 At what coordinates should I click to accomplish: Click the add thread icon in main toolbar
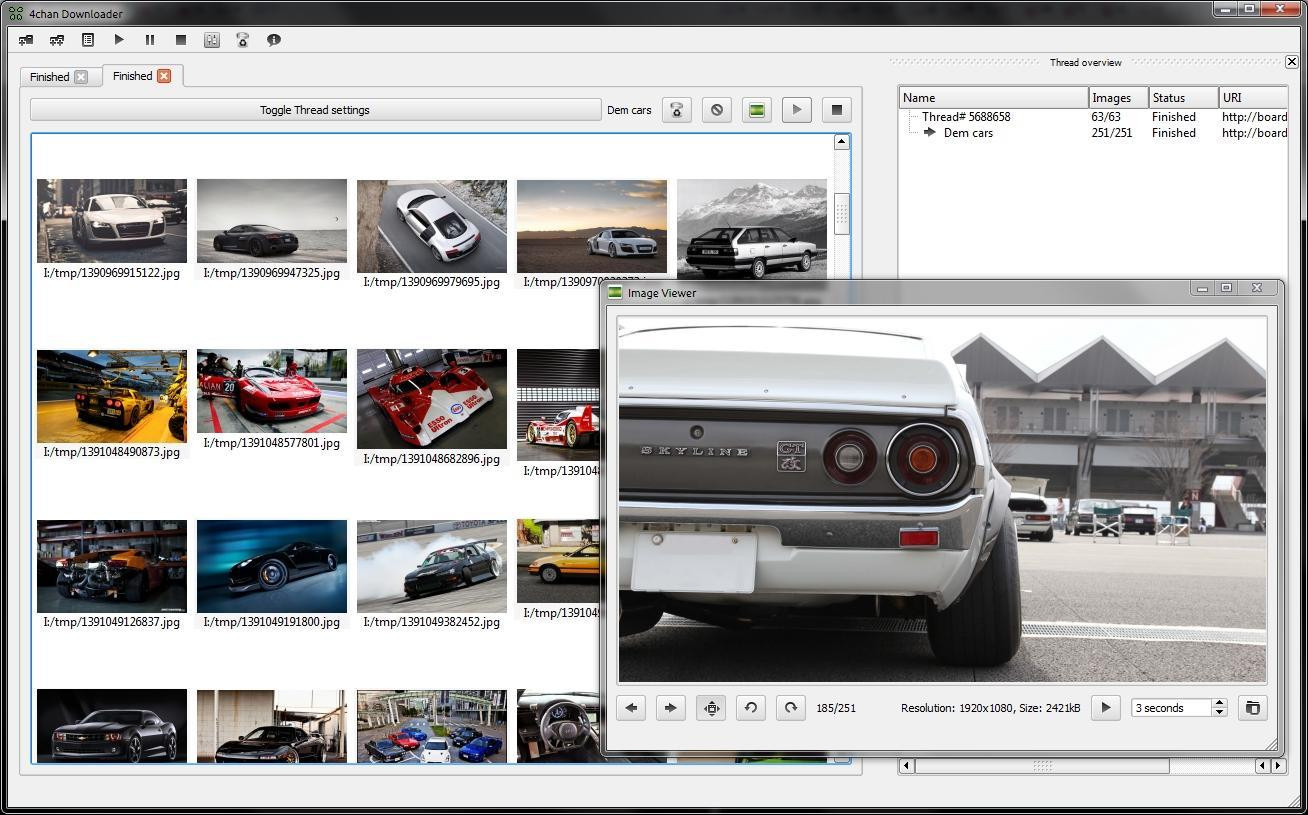click(26, 40)
